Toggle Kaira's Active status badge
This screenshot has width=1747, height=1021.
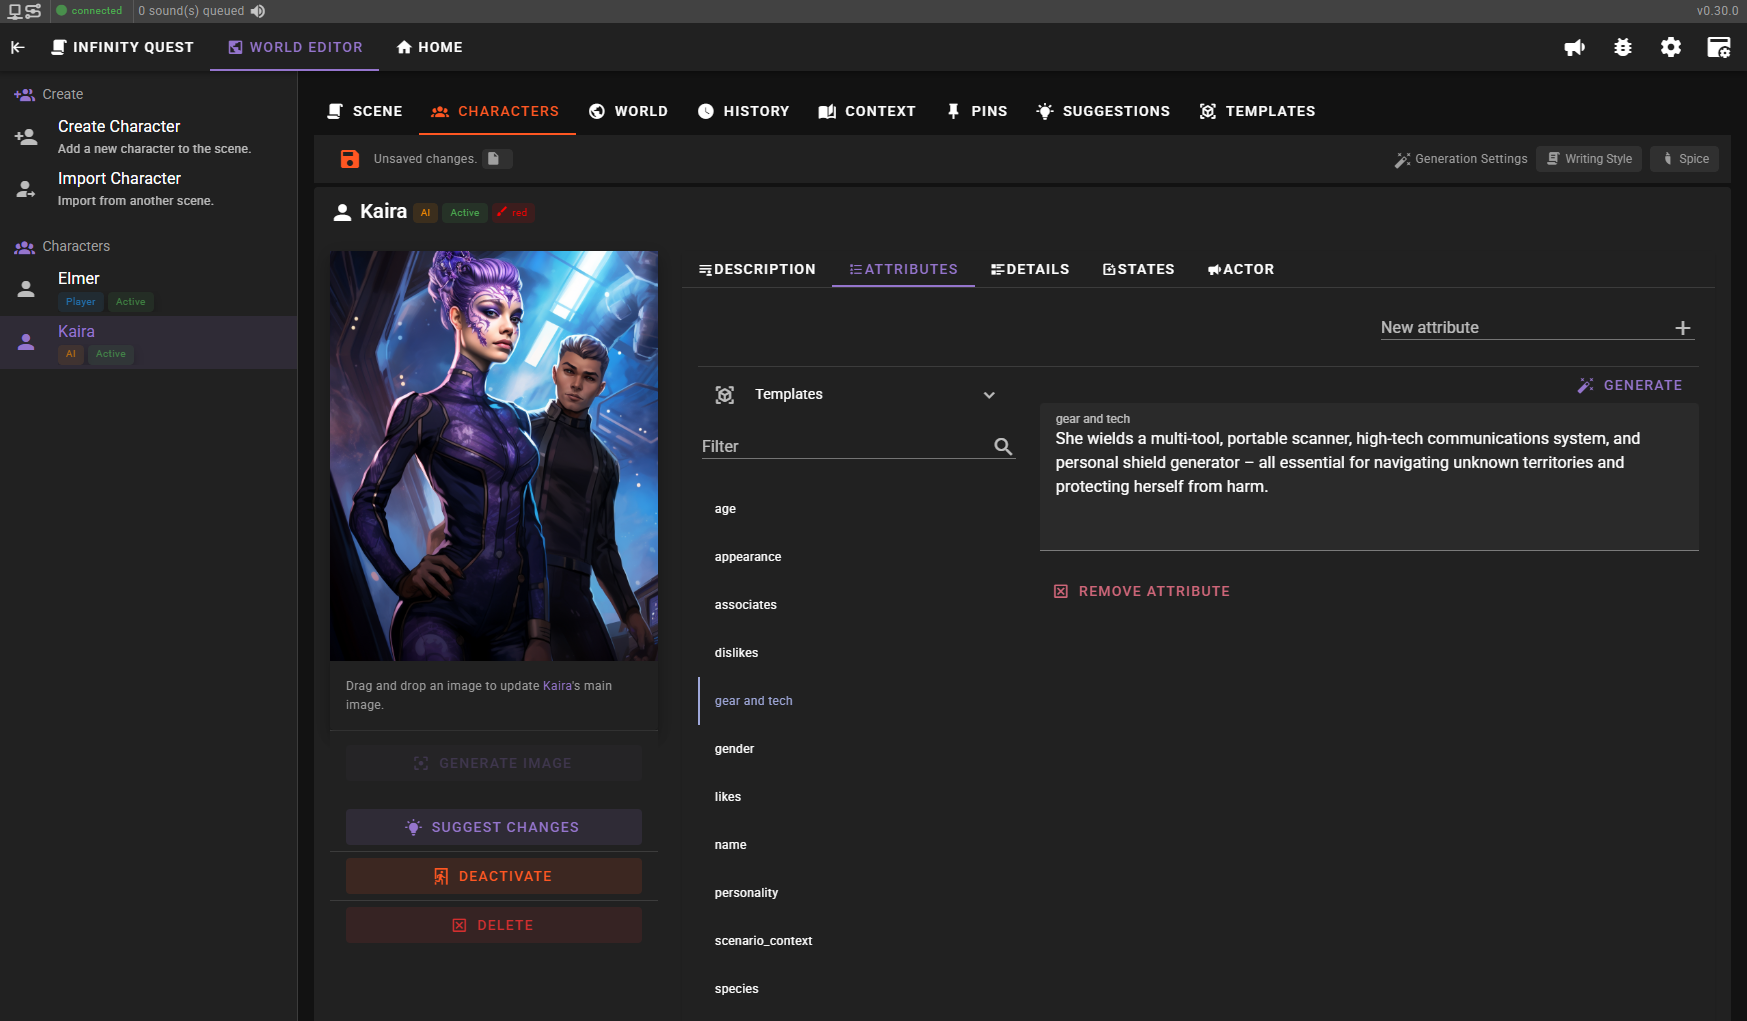click(465, 212)
